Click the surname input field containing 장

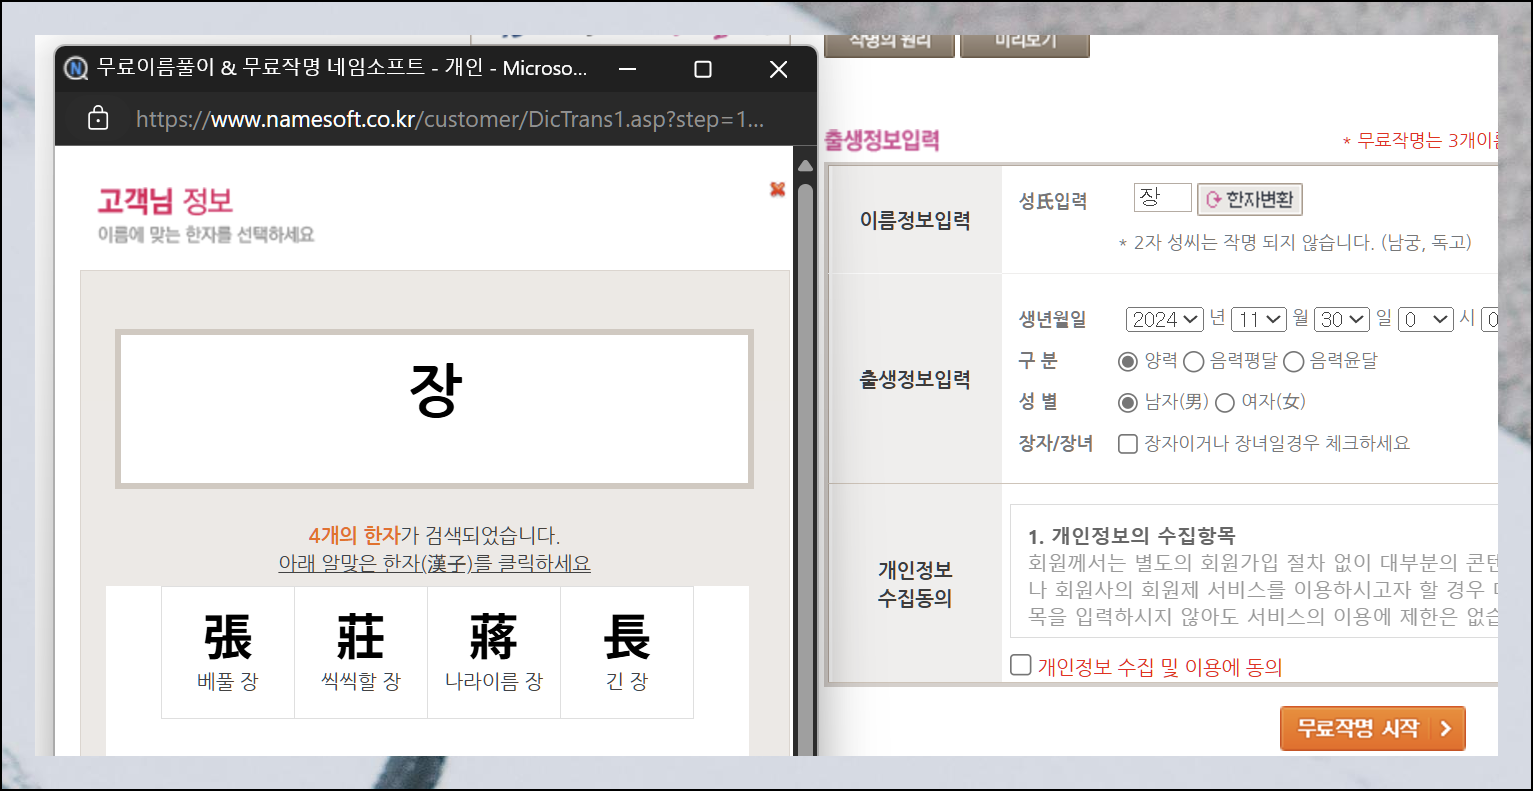[x=1163, y=197]
